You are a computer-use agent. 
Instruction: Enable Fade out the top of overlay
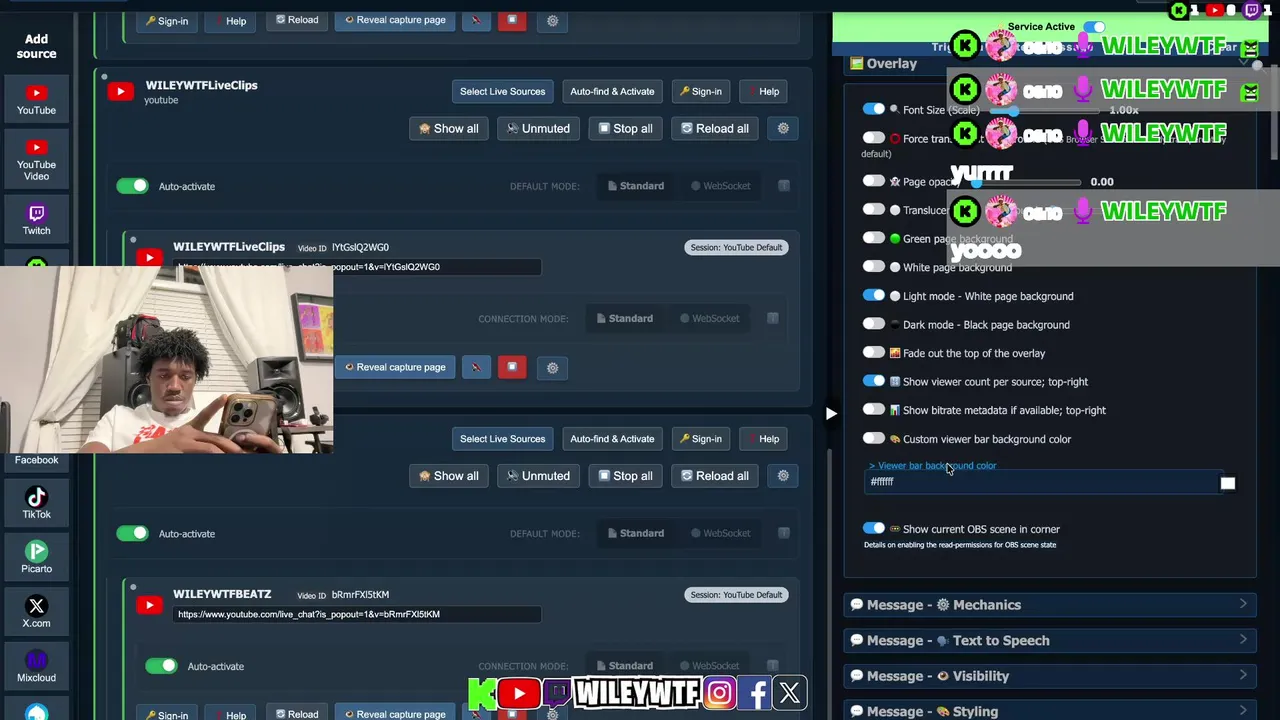(x=874, y=353)
